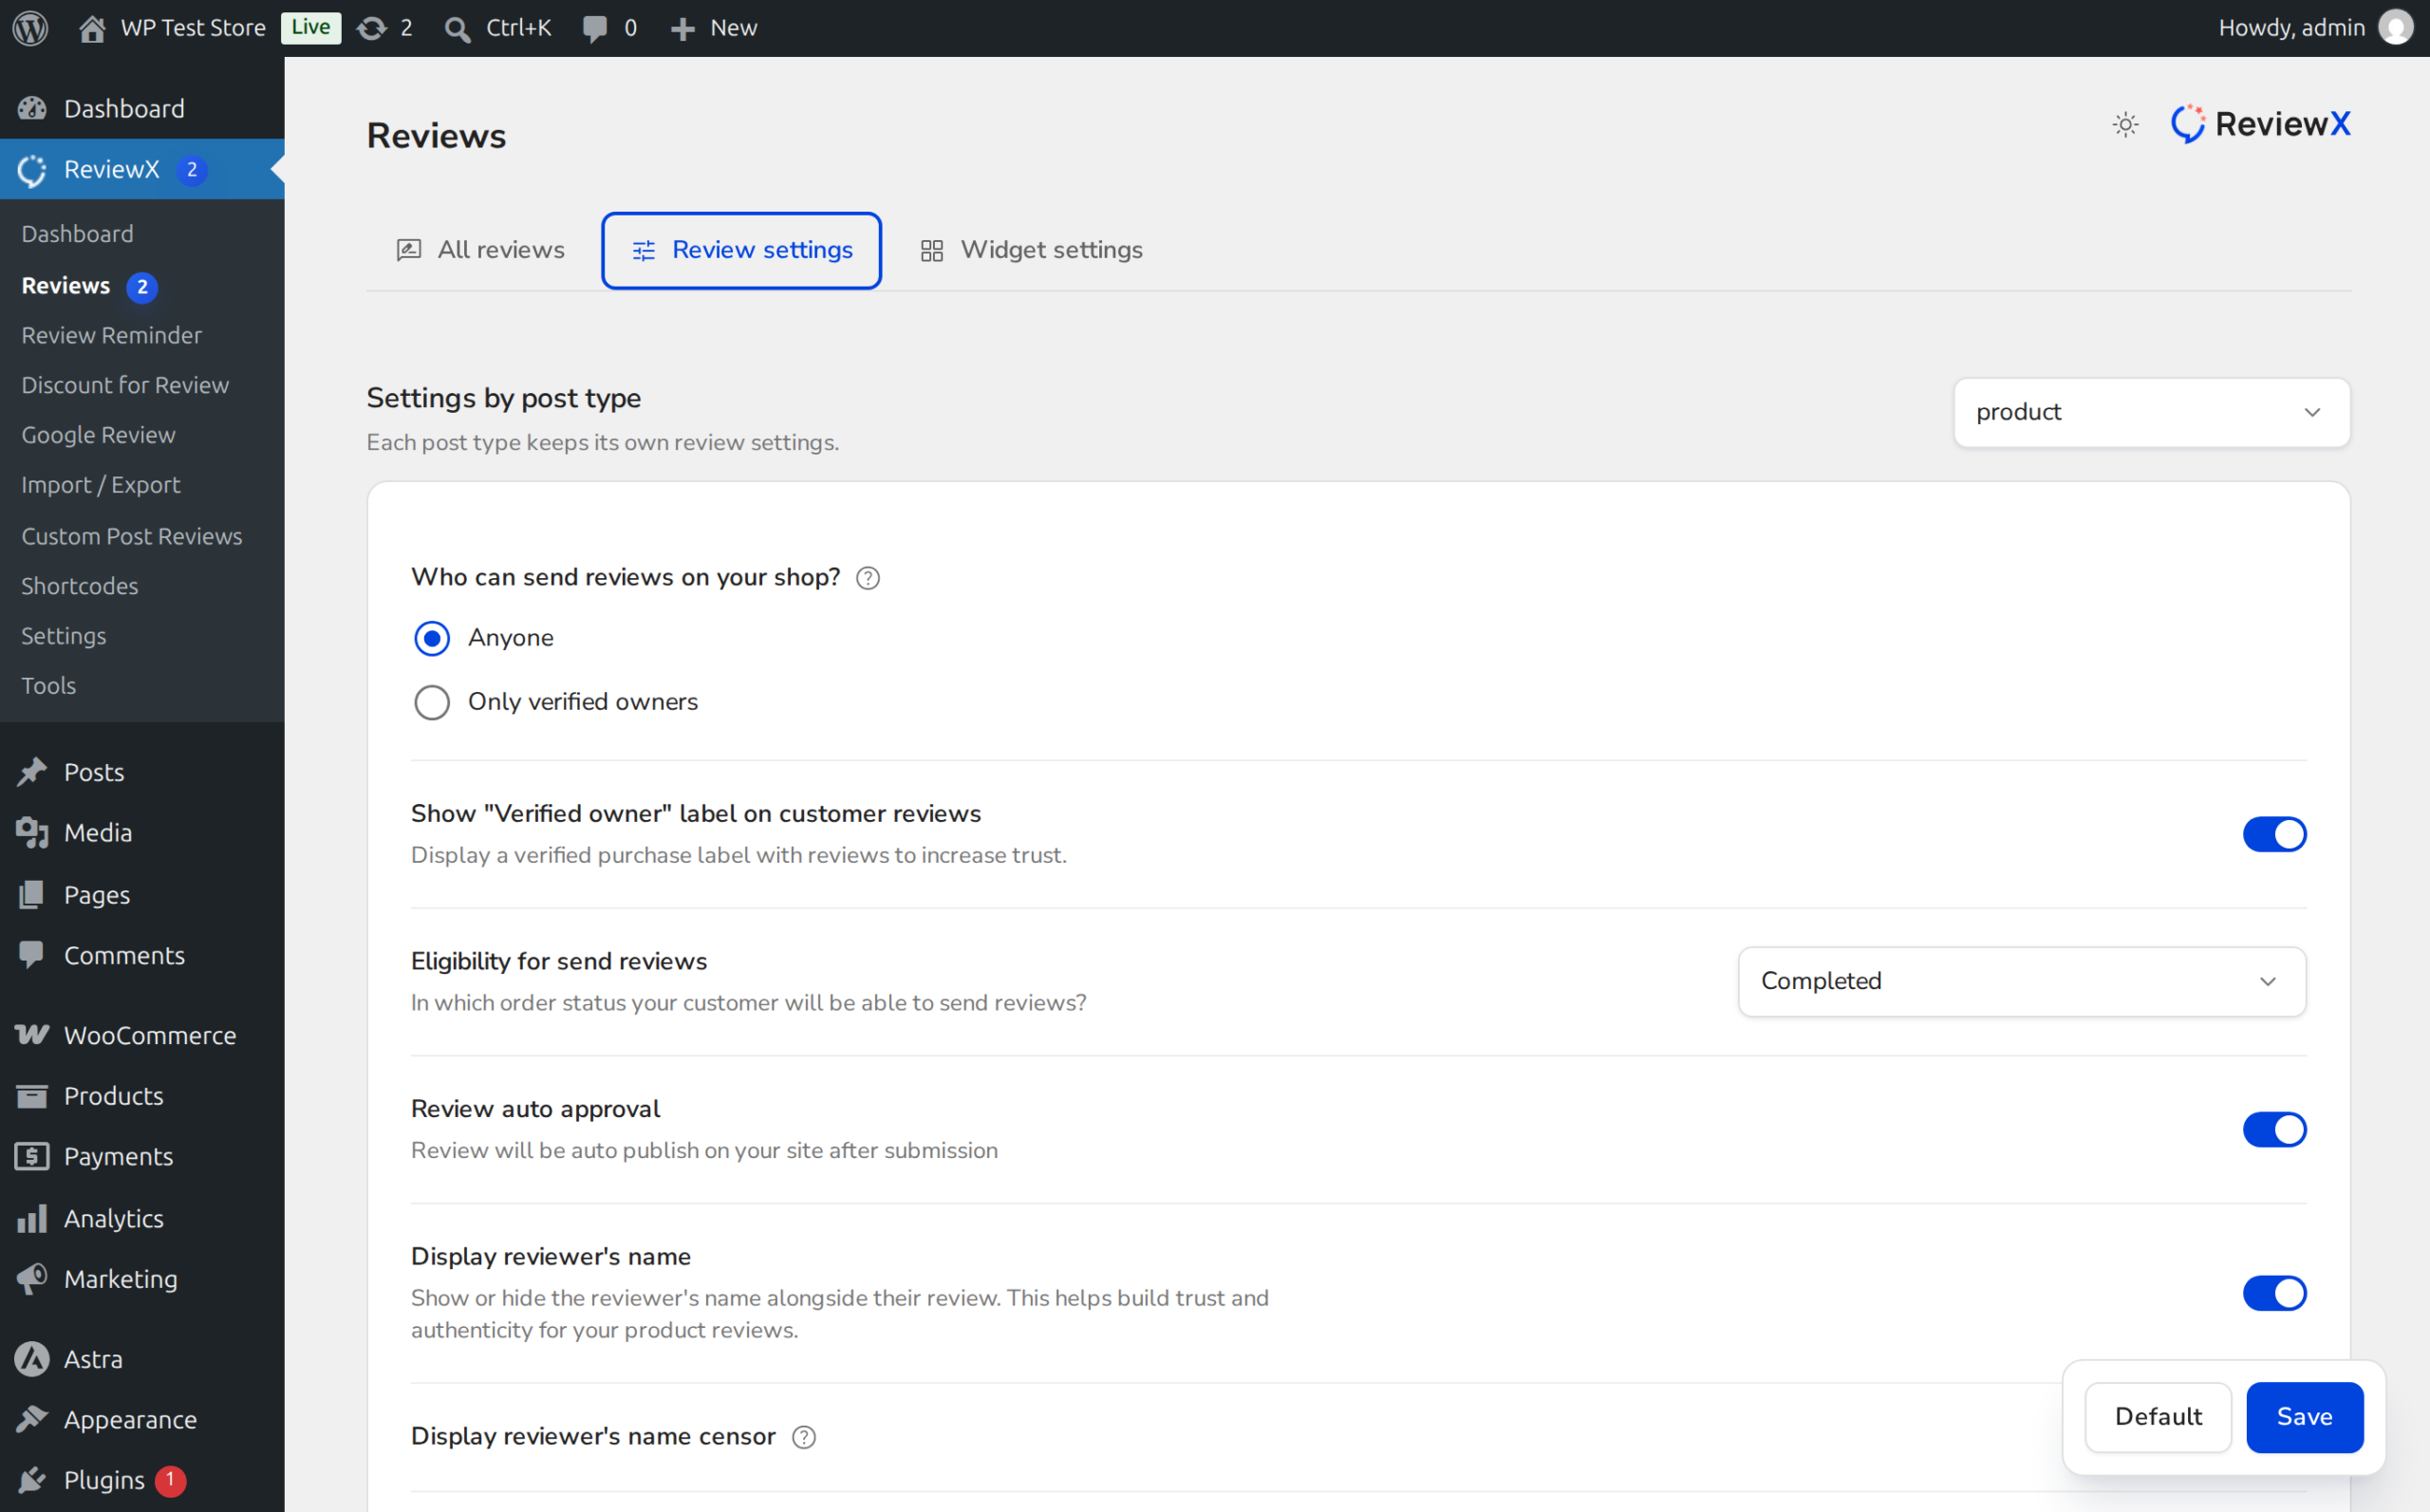
Task: Open Plugins menu with 1 update
Action: pyautogui.click(x=142, y=1480)
